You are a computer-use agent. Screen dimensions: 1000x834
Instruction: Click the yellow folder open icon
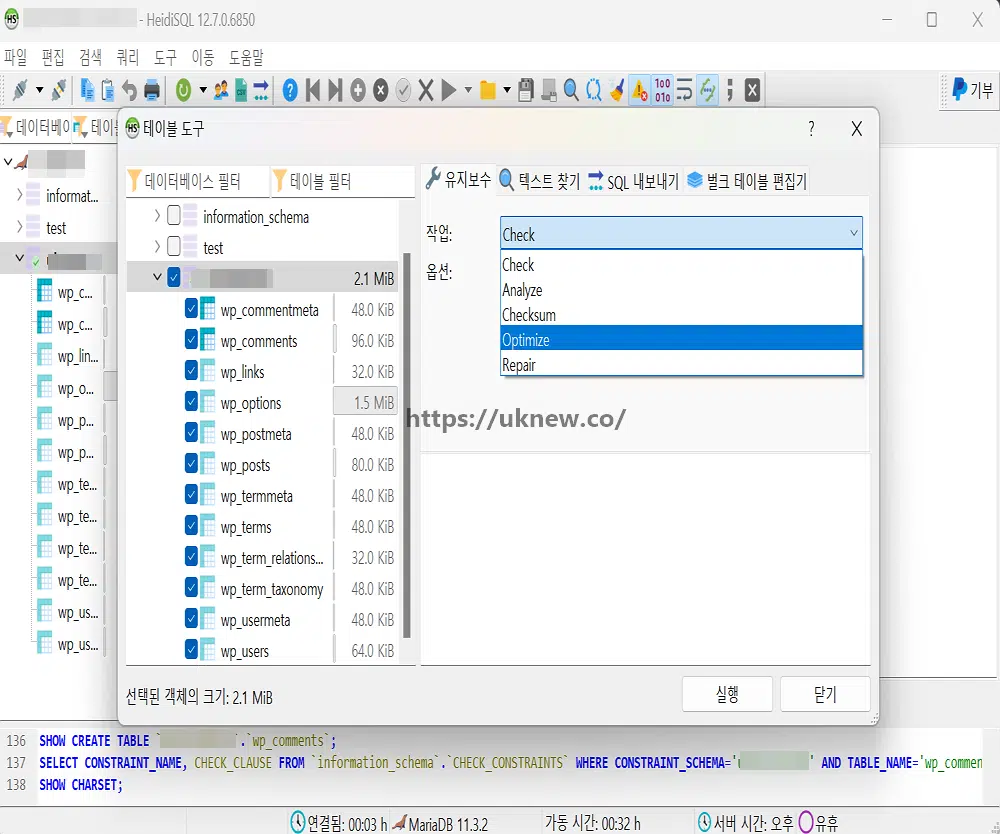[x=488, y=91]
